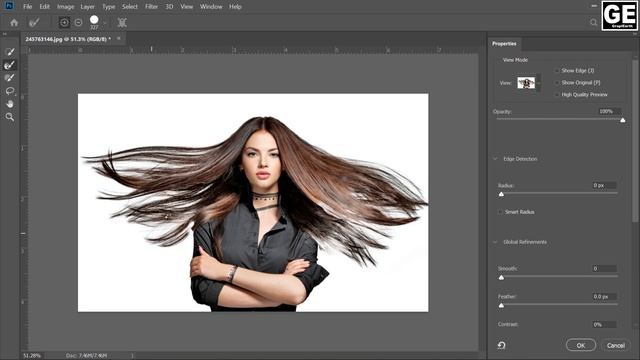Collapse the Global Refinements section
The image size is (640, 360).
tap(496, 242)
